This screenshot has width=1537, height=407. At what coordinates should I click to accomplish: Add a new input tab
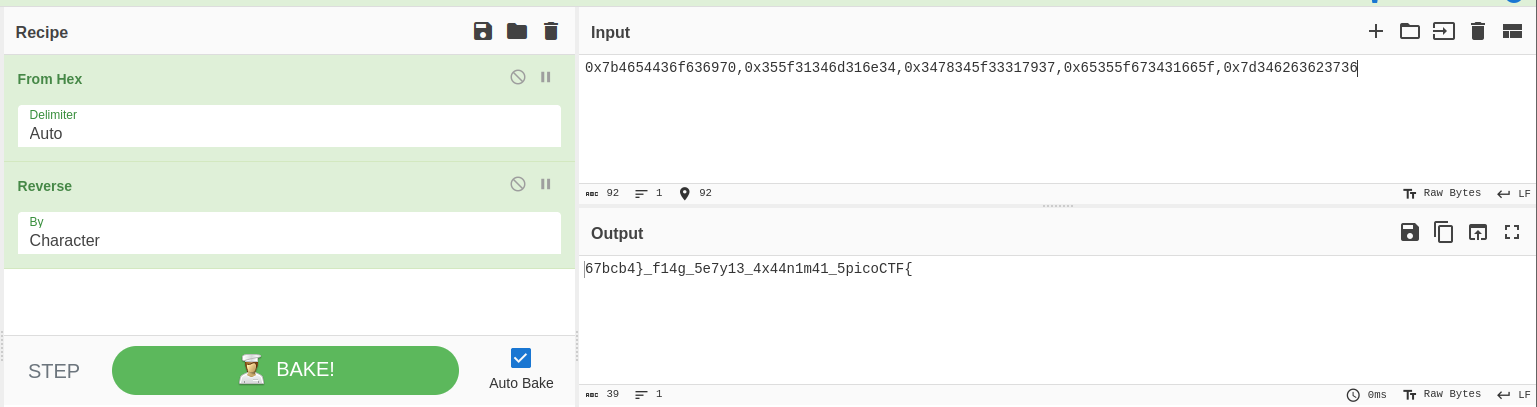(x=1376, y=31)
